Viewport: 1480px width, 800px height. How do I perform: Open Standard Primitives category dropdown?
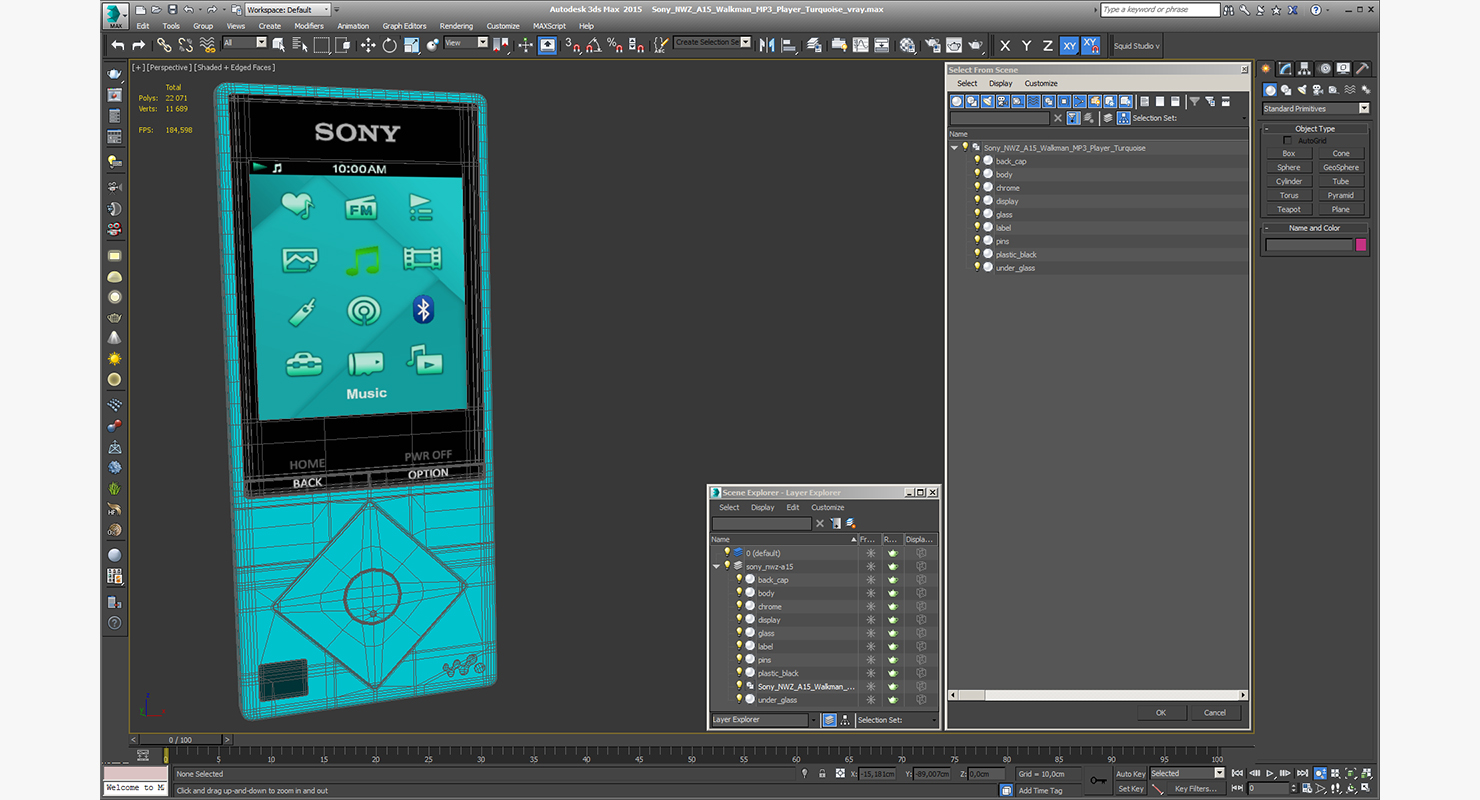coord(1316,109)
